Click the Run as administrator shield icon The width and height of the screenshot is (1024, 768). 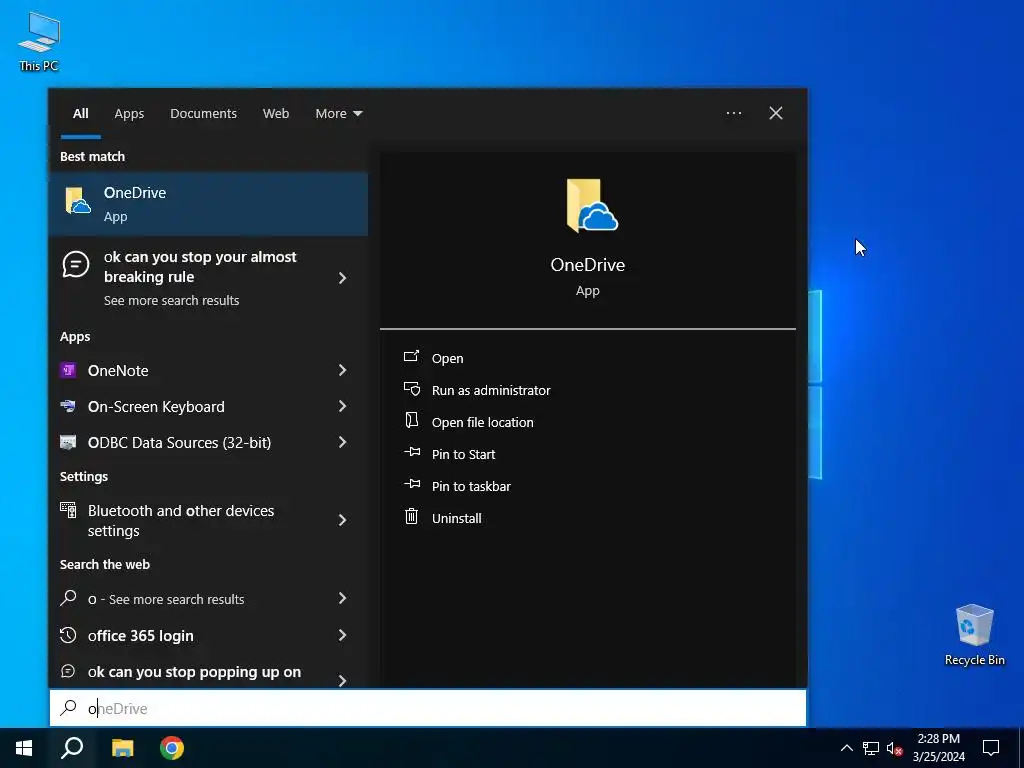pos(411,389)
